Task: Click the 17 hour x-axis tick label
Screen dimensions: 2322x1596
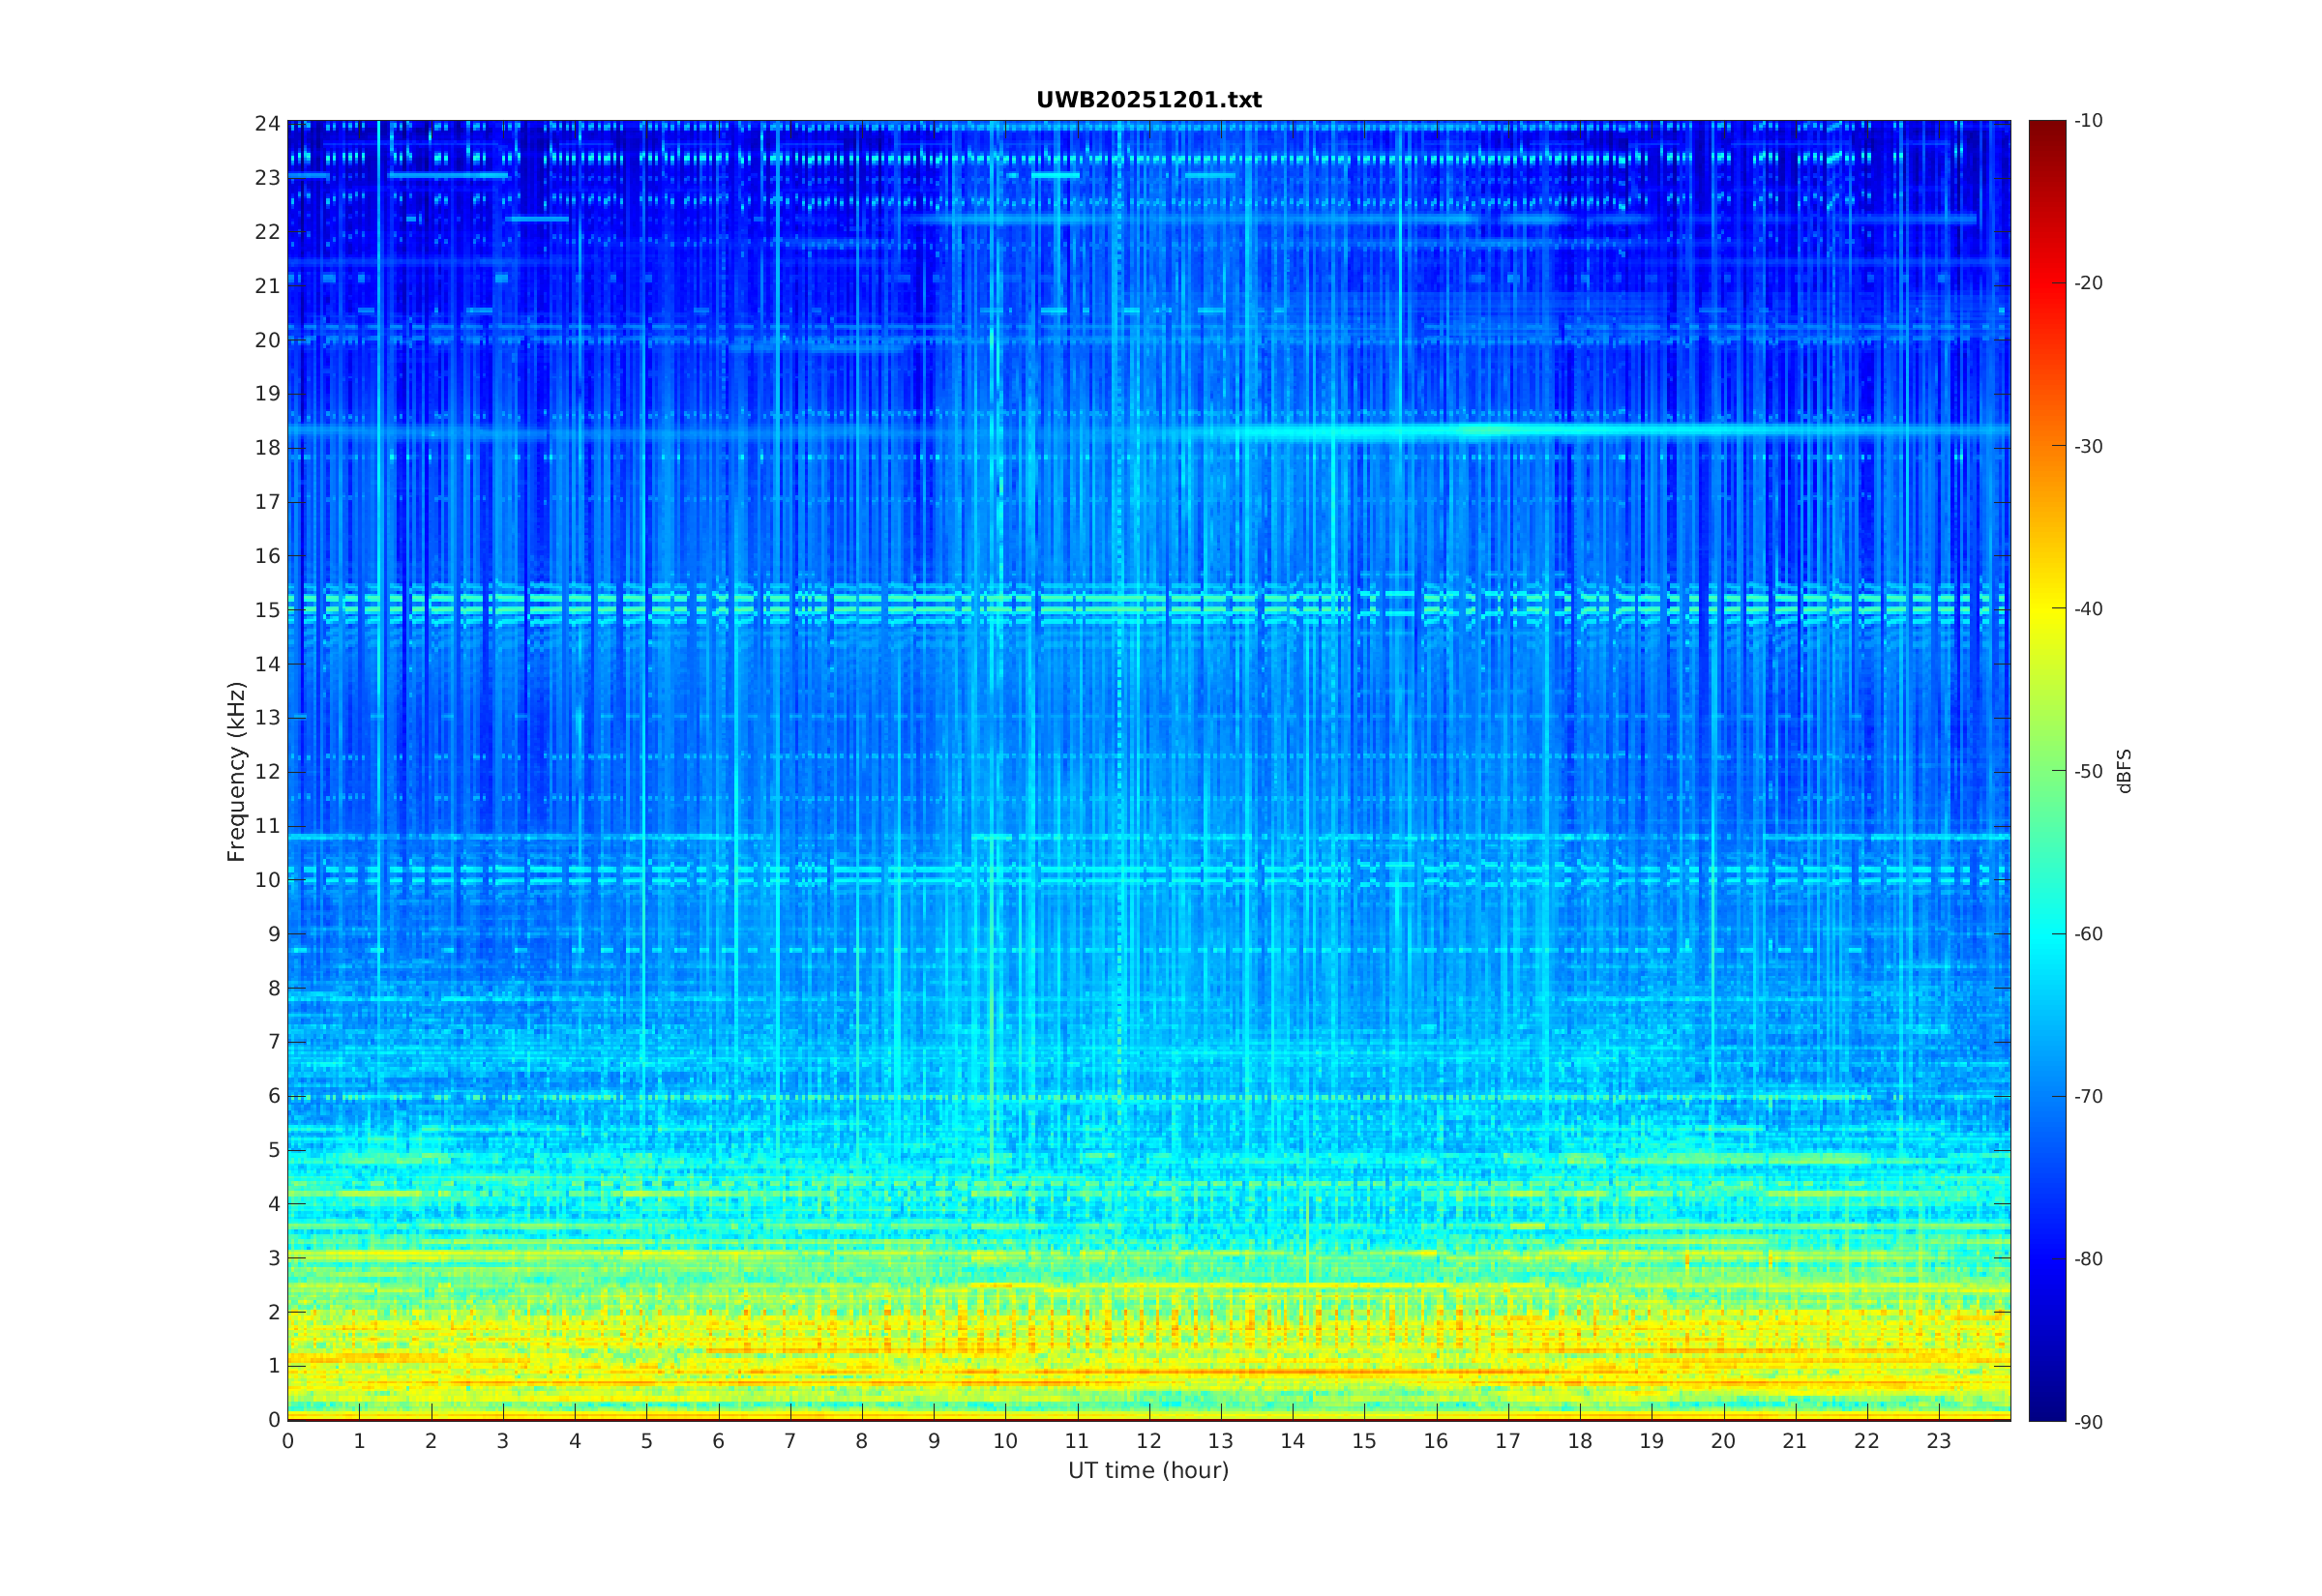Action: pyautogui.click(x=1508, y=1441)
